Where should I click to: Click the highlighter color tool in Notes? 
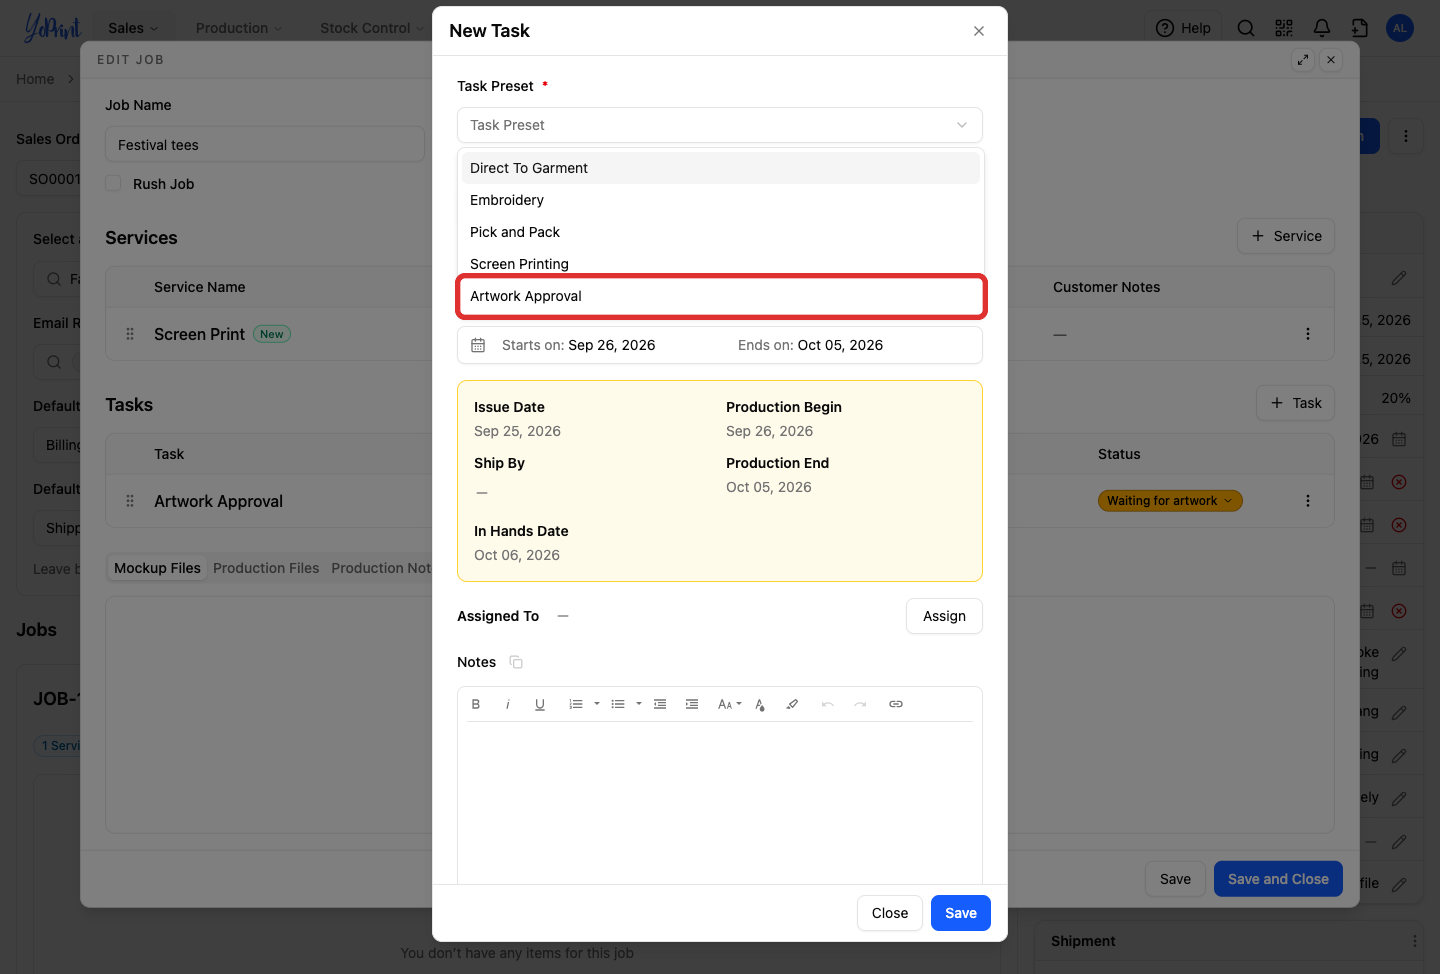(x=792, y=704)
